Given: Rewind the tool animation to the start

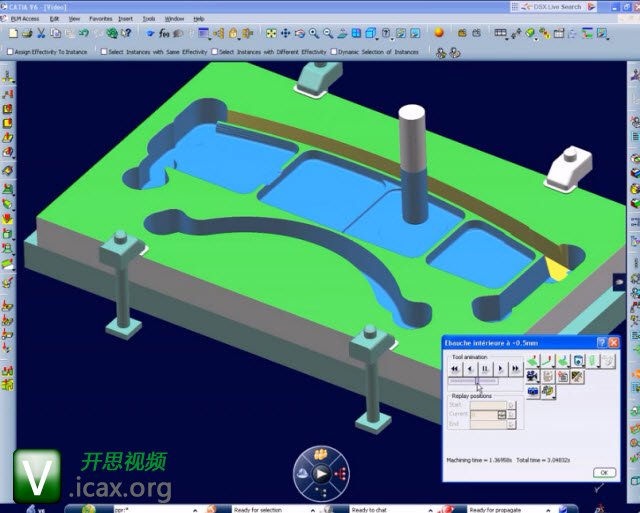Looking at the screenshot, I should click(455, 368).
